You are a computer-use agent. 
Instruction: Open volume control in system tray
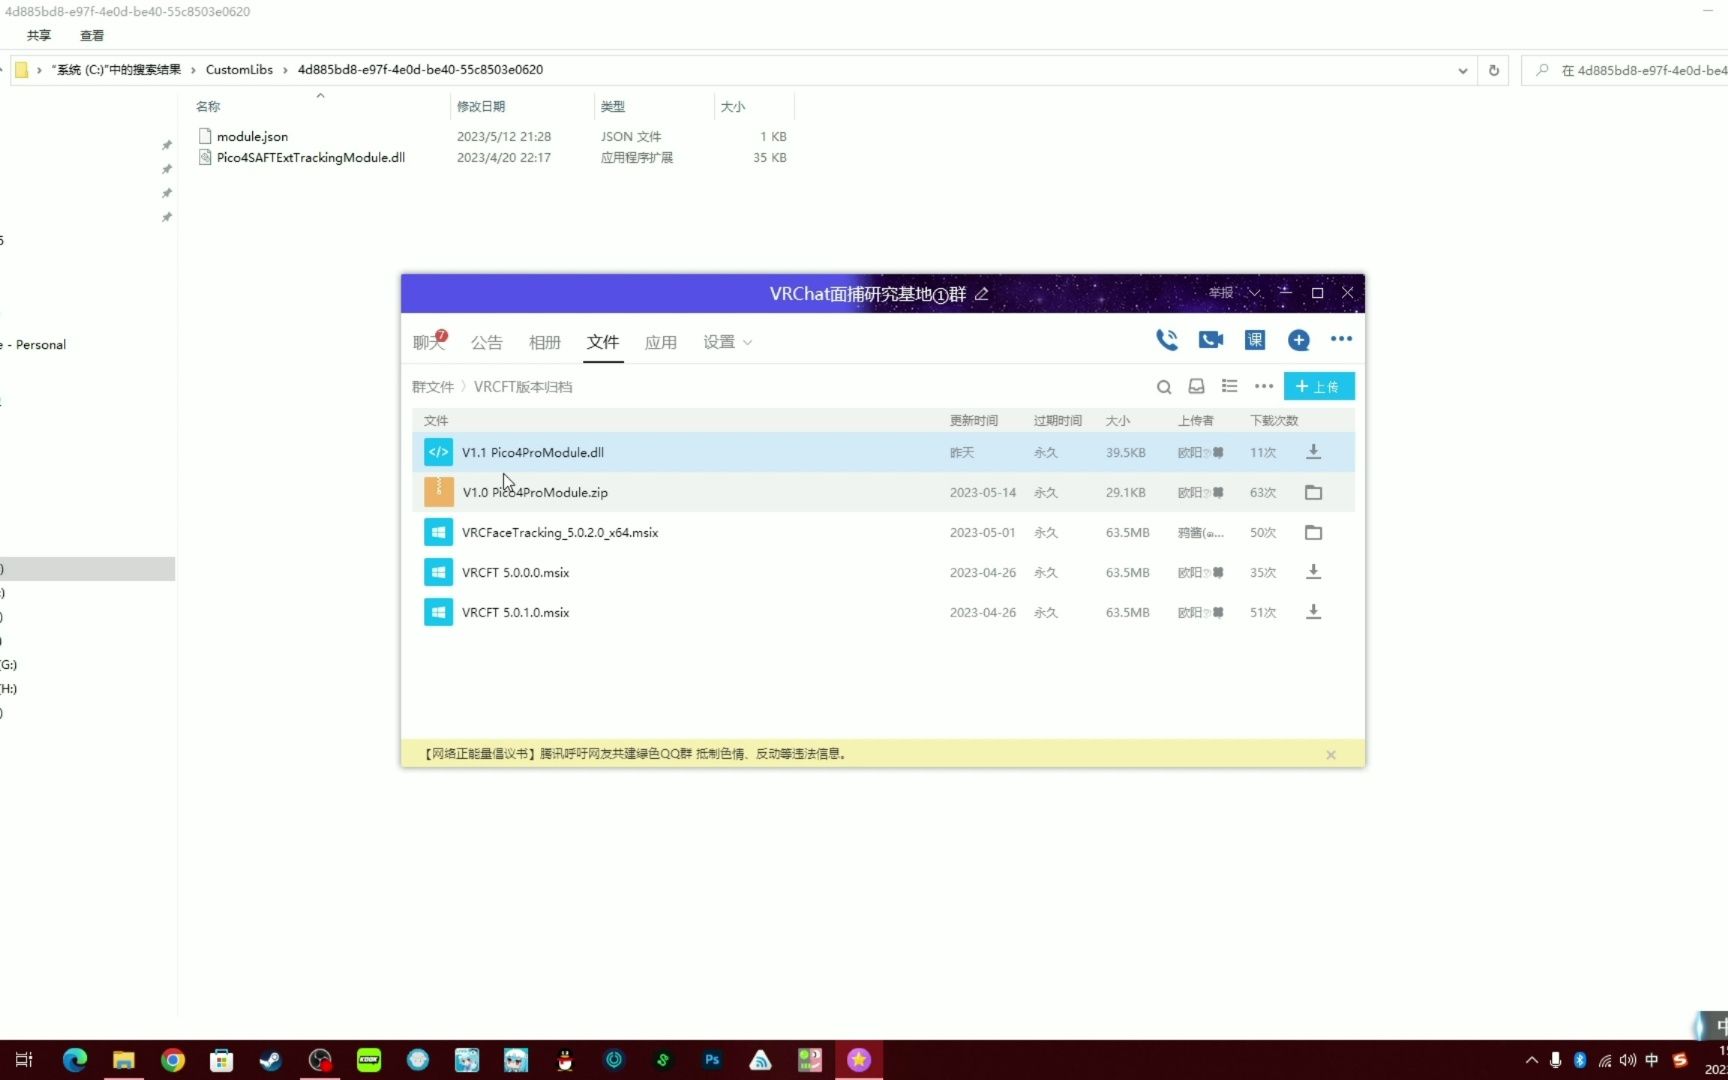1628,1060
